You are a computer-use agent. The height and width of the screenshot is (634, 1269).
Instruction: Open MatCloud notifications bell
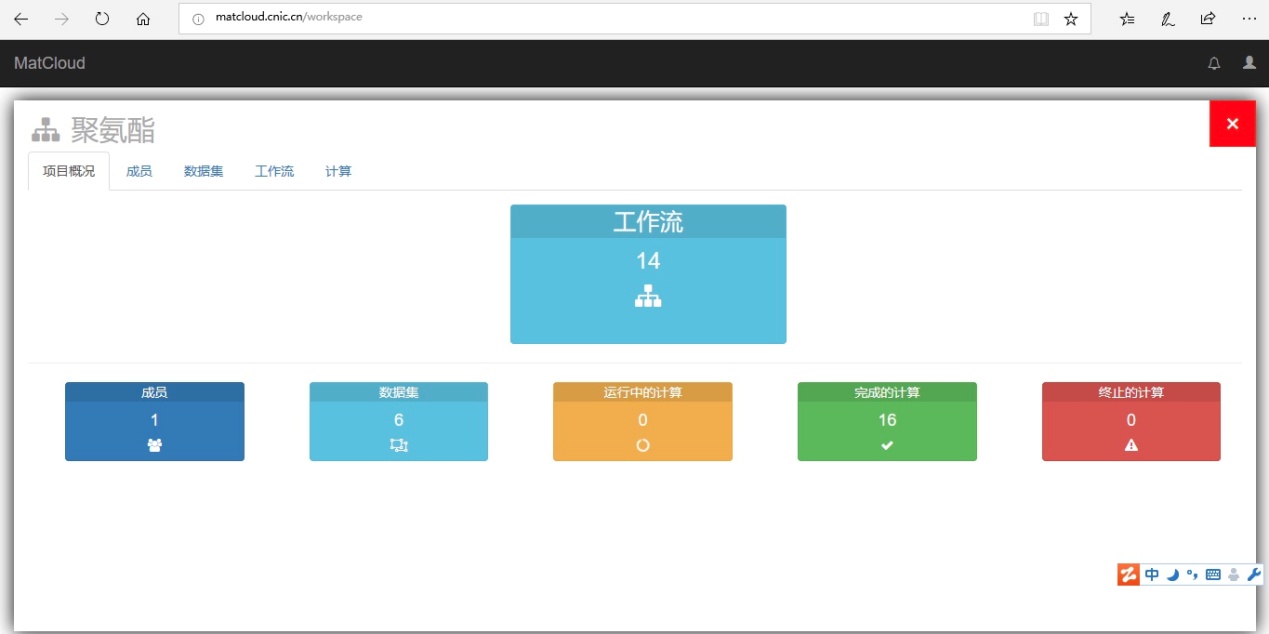[x=1214, y=63]
